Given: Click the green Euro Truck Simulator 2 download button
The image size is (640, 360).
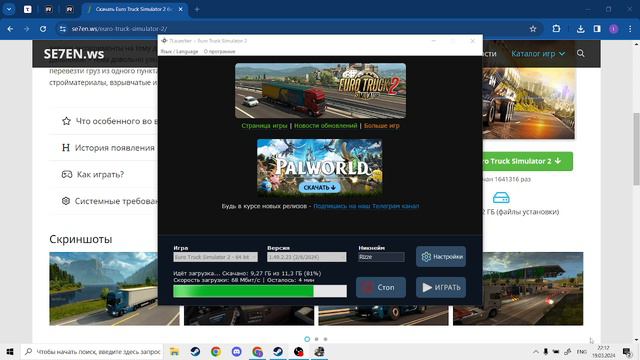Looking at the screenshot, I should click(x=527, y=161).
